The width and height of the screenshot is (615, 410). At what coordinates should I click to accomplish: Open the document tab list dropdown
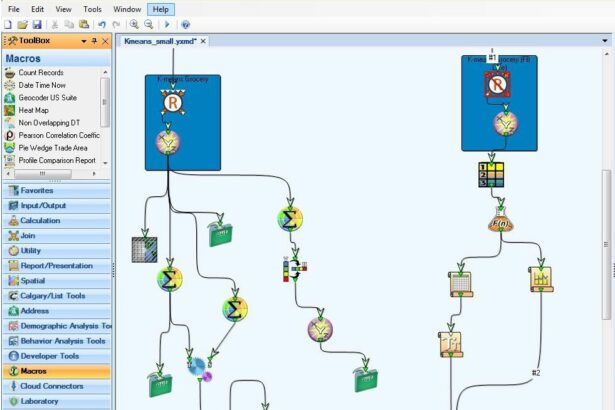coord(605,41)
